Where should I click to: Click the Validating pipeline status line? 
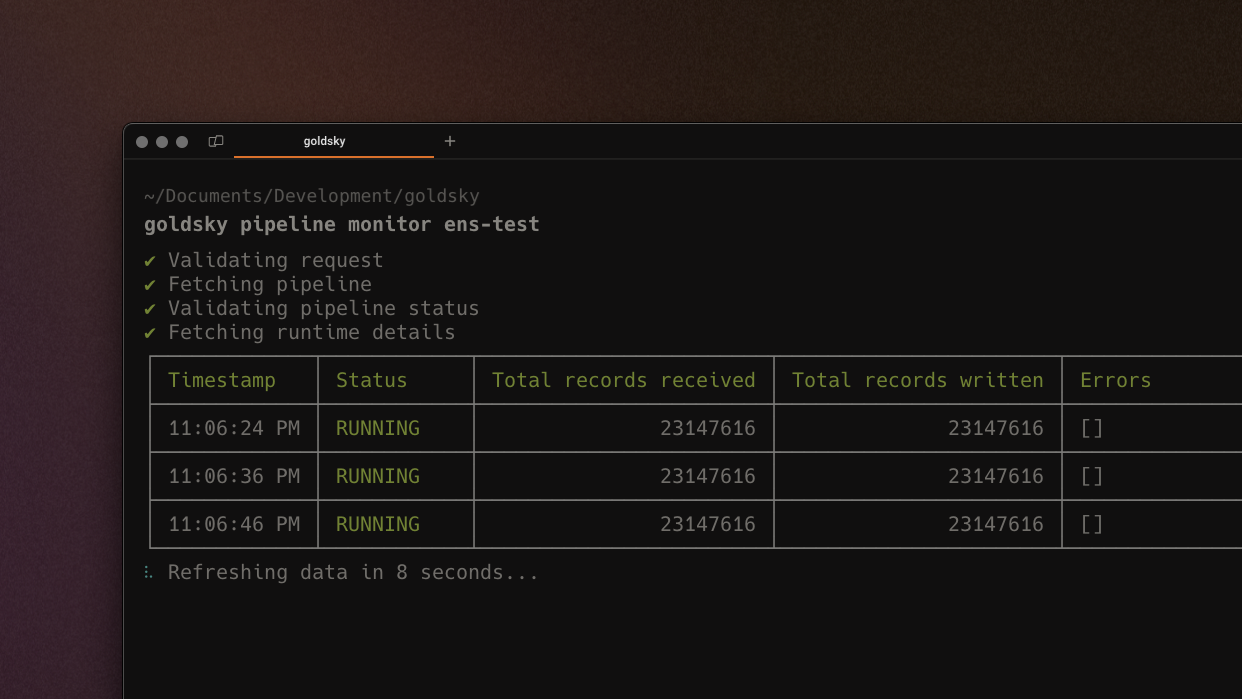(324, 308)
